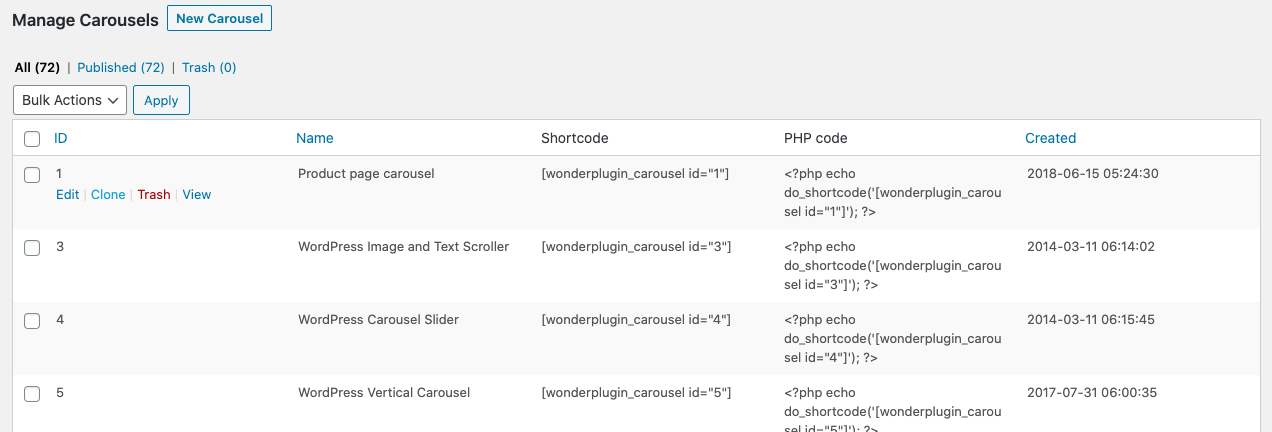Click the WordPress Carousel Slider name
The height and width of the screenshot is (432, 1272).
378,320
